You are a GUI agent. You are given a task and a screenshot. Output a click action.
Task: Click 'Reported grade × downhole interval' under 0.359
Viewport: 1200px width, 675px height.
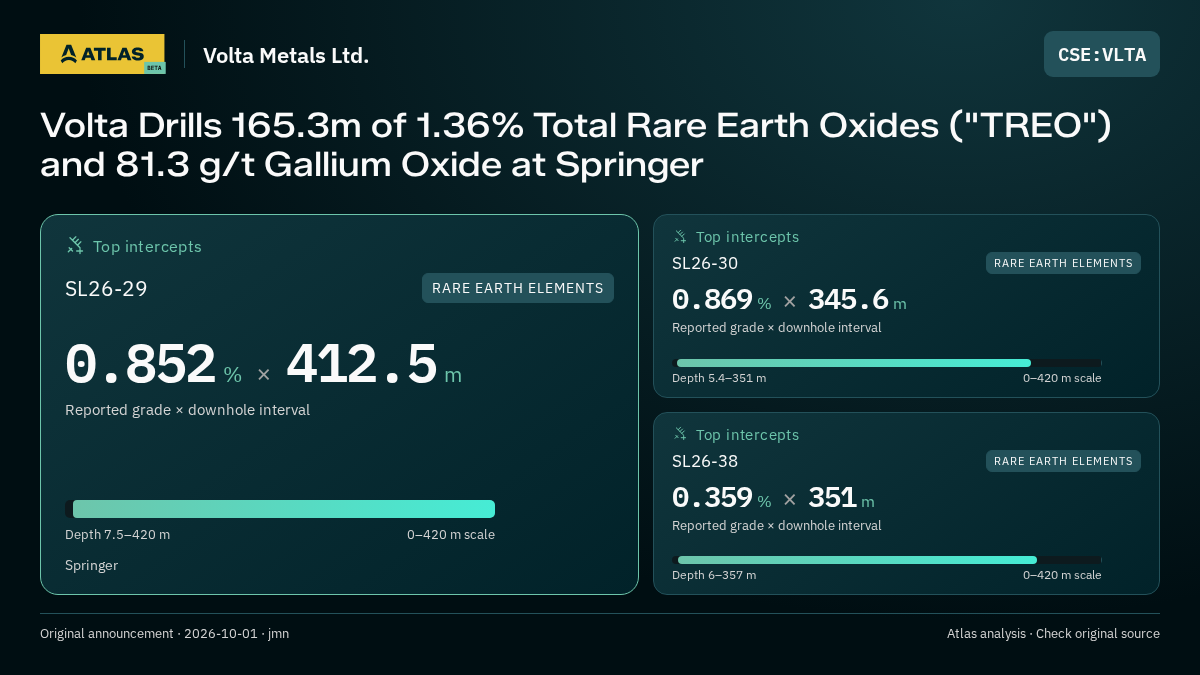coord(777,525)
